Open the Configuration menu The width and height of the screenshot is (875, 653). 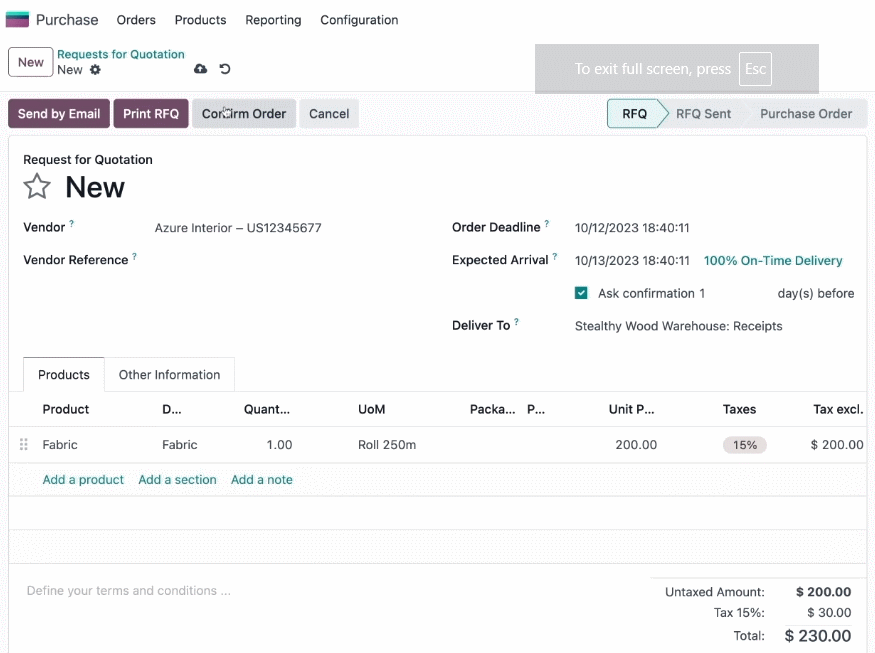pyautogui.click(x=359, y=20)
